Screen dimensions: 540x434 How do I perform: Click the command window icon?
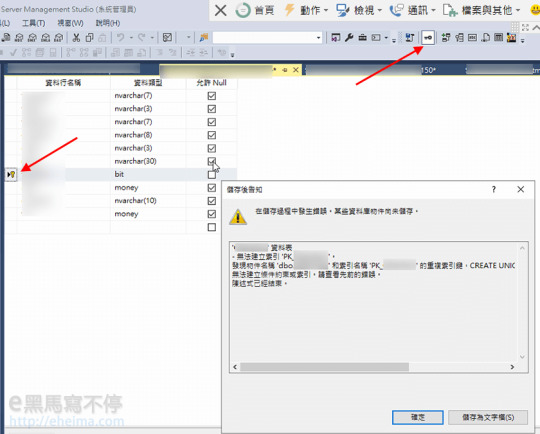pyautogui.click(x=376, y=38)
